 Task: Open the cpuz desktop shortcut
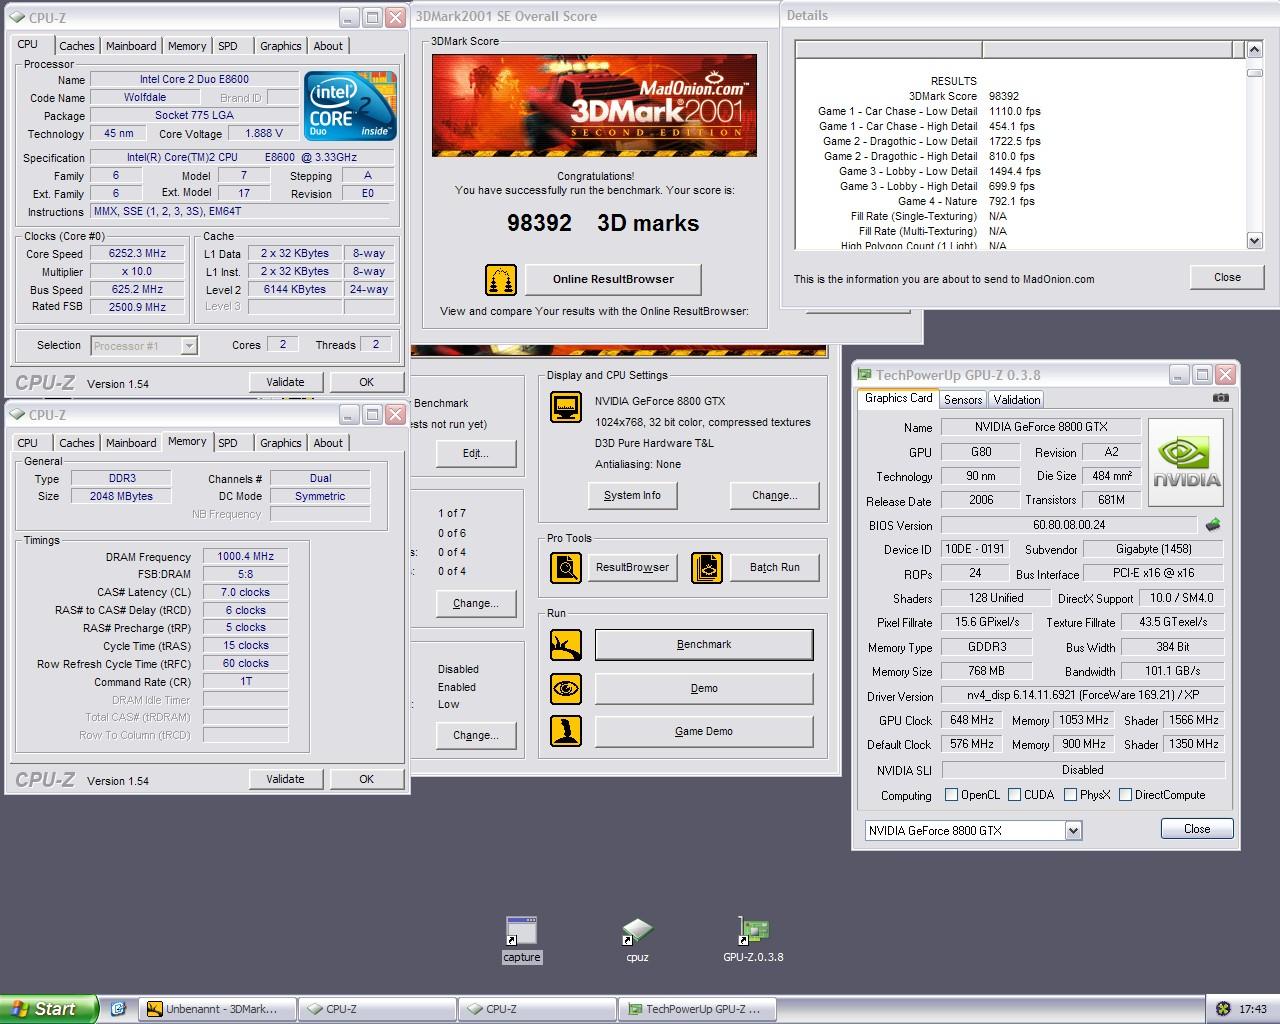pyautogui.click(x=637, y=939)
